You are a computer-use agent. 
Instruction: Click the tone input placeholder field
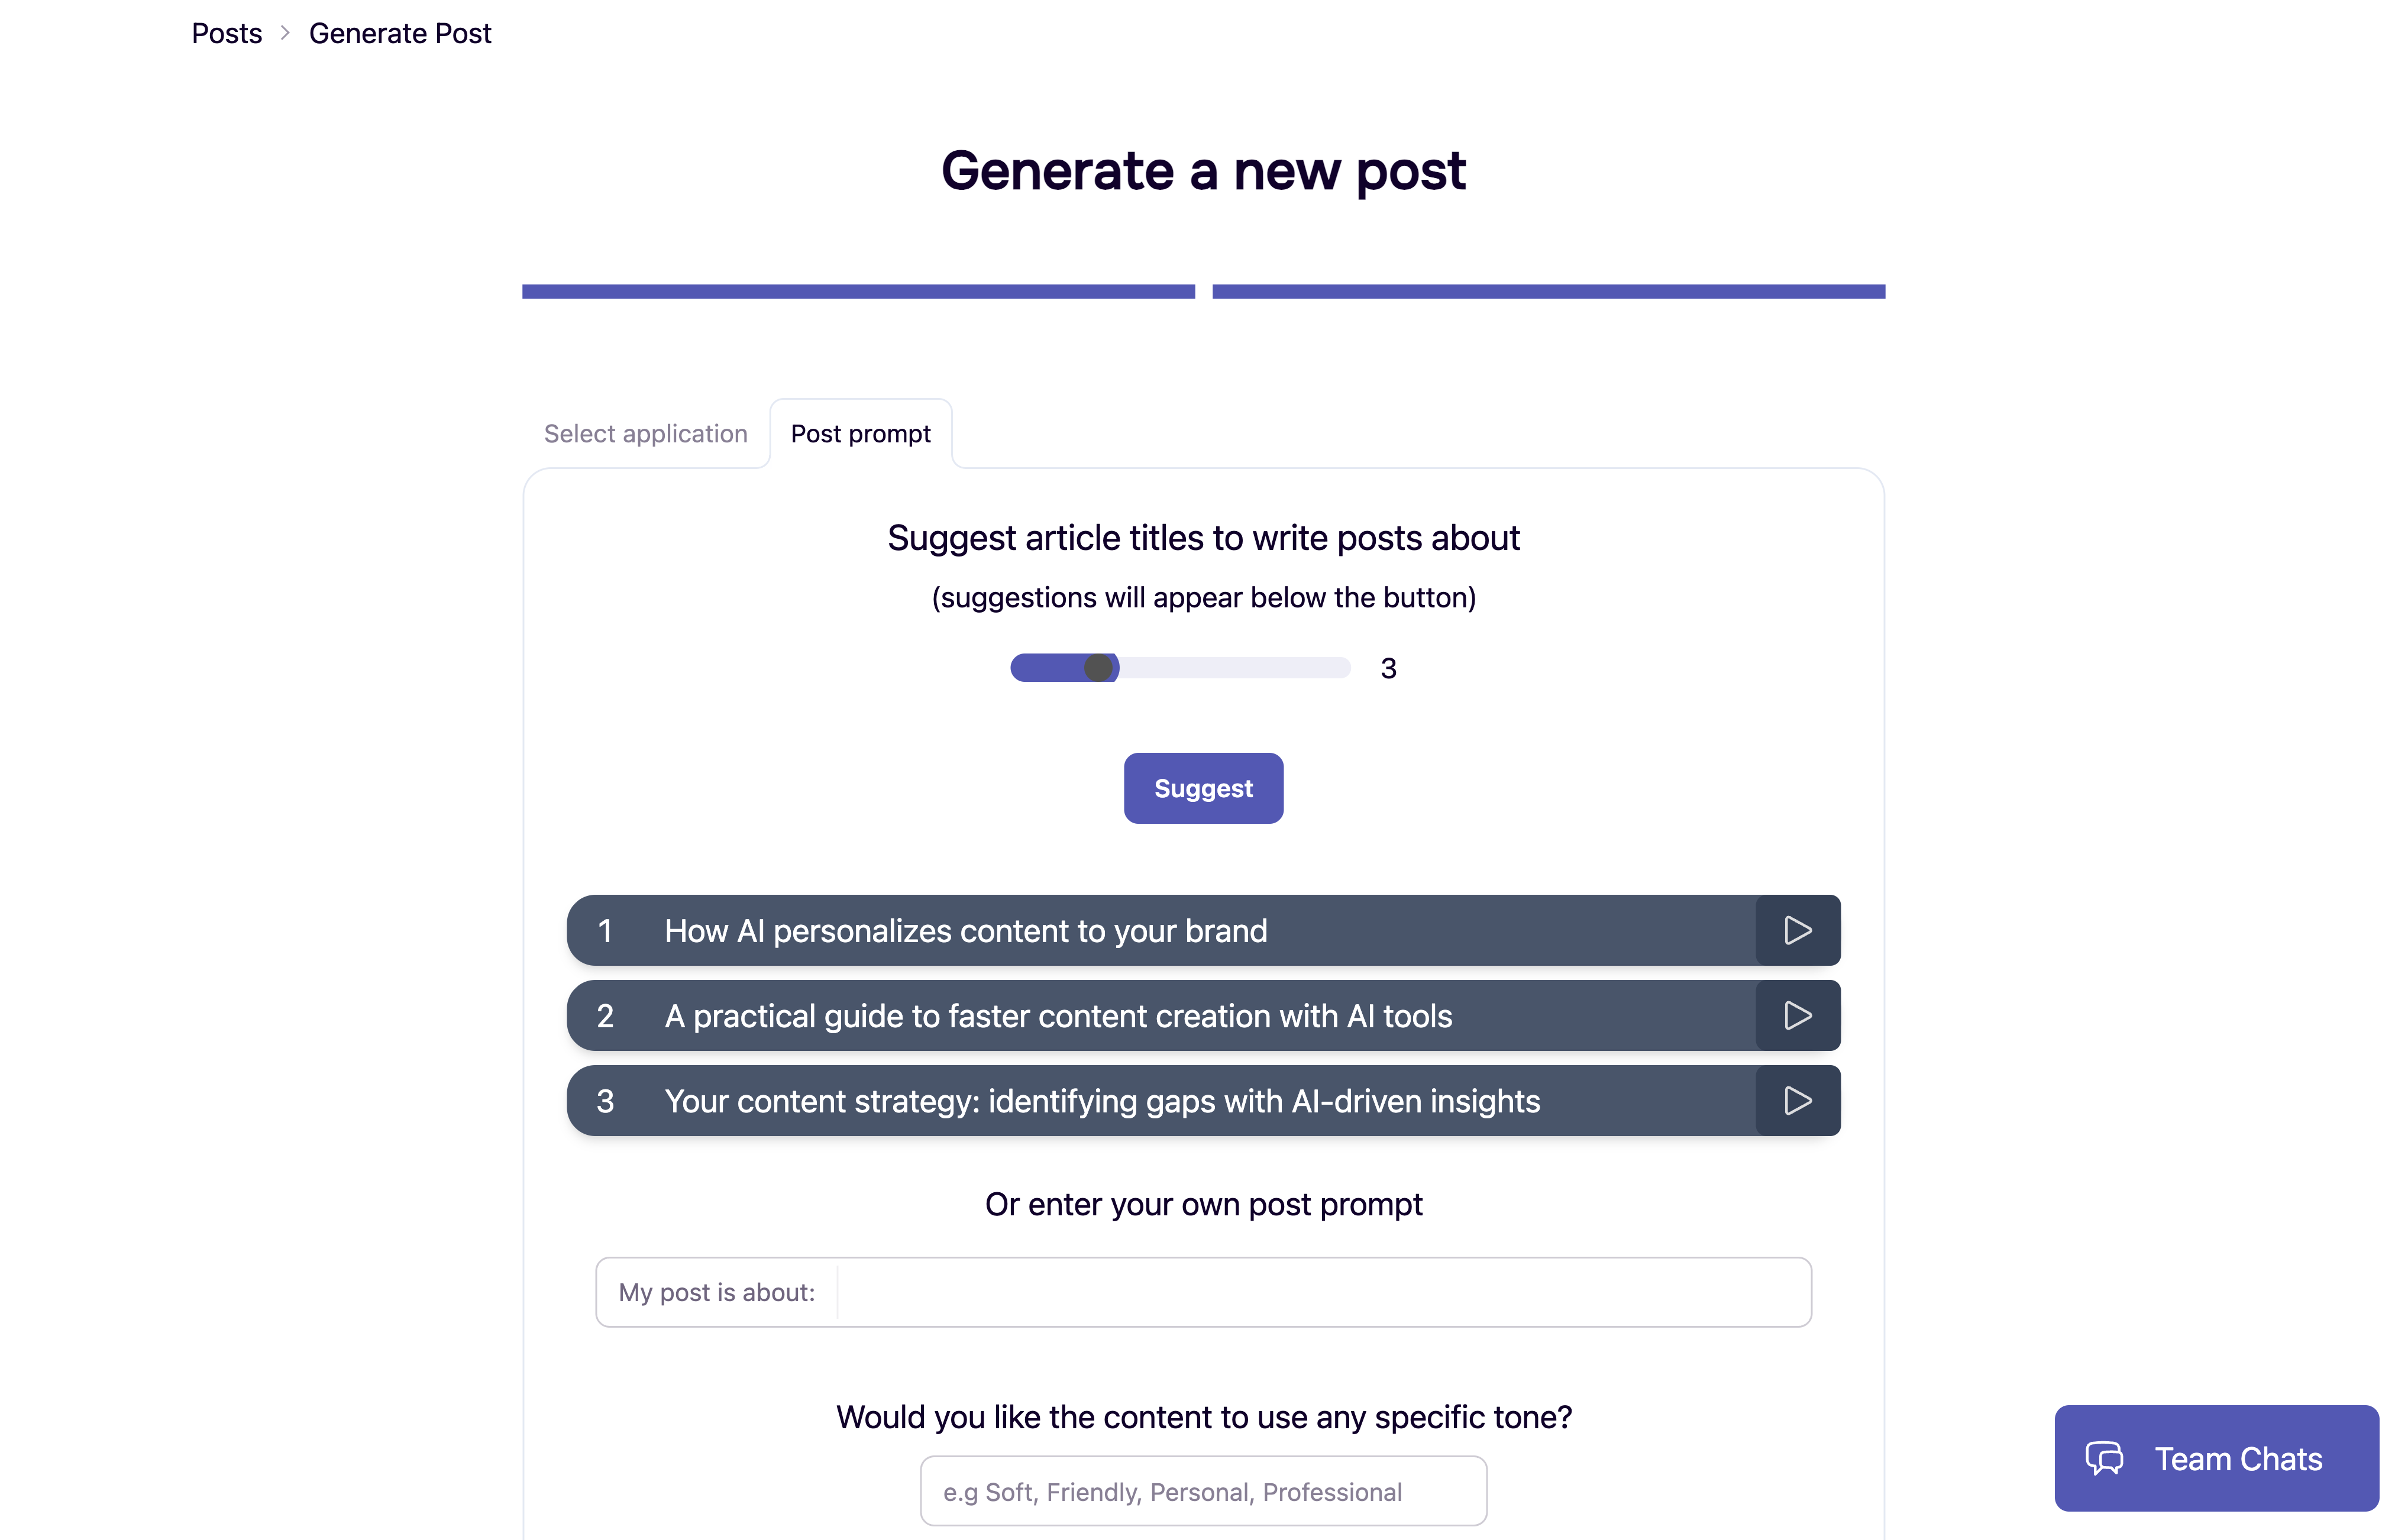point(1203,1491)
